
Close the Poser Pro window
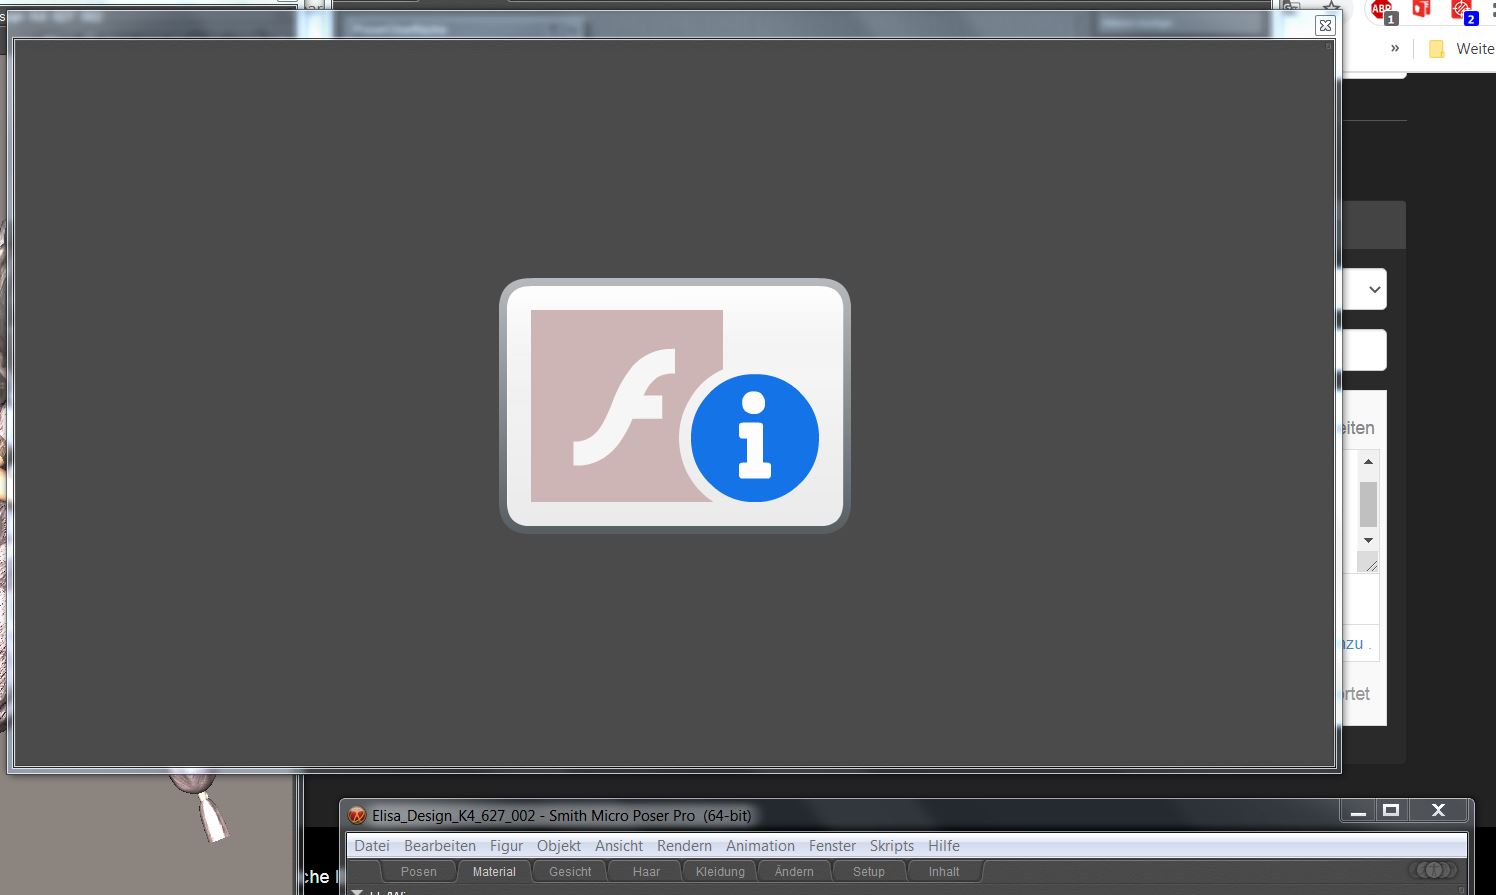point(1438,811)
